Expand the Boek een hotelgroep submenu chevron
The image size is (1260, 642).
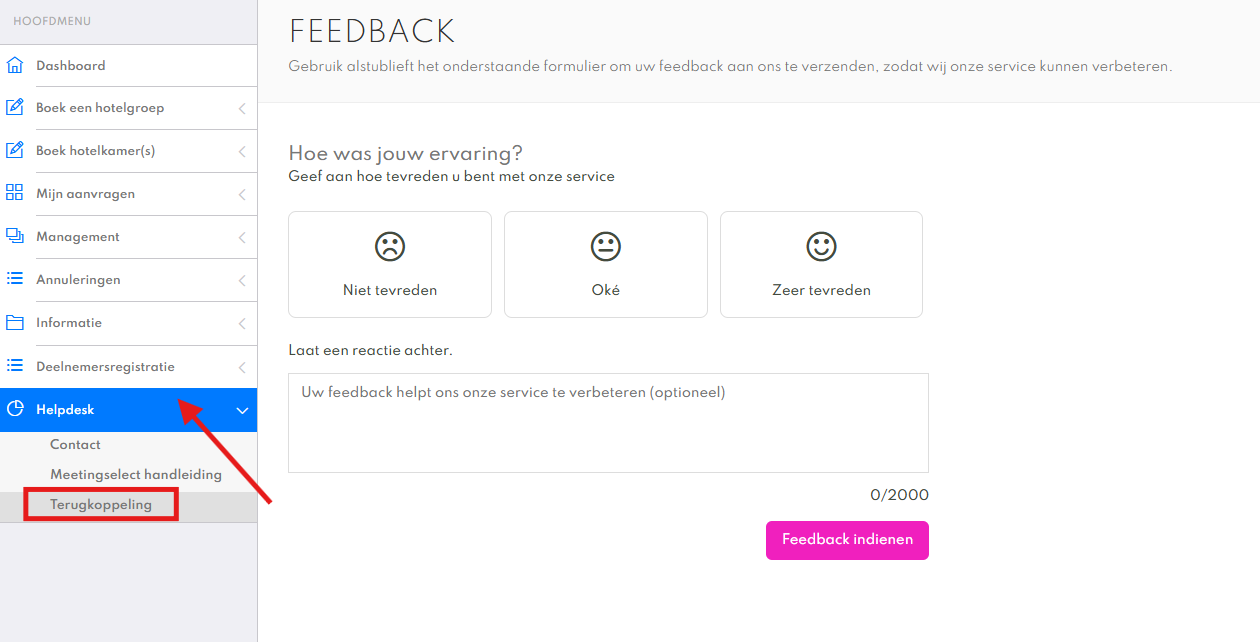(x=242, y=109)
